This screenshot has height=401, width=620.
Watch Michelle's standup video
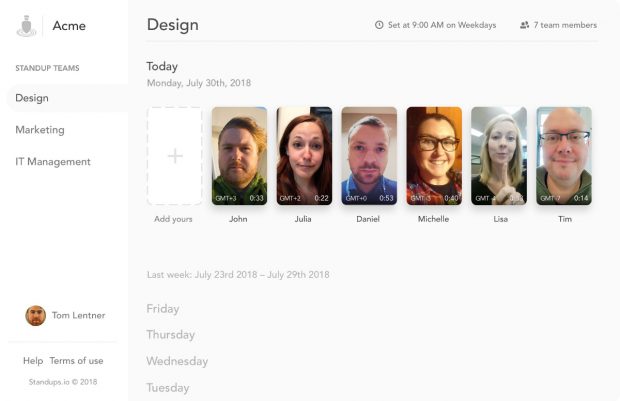[434, 156]
